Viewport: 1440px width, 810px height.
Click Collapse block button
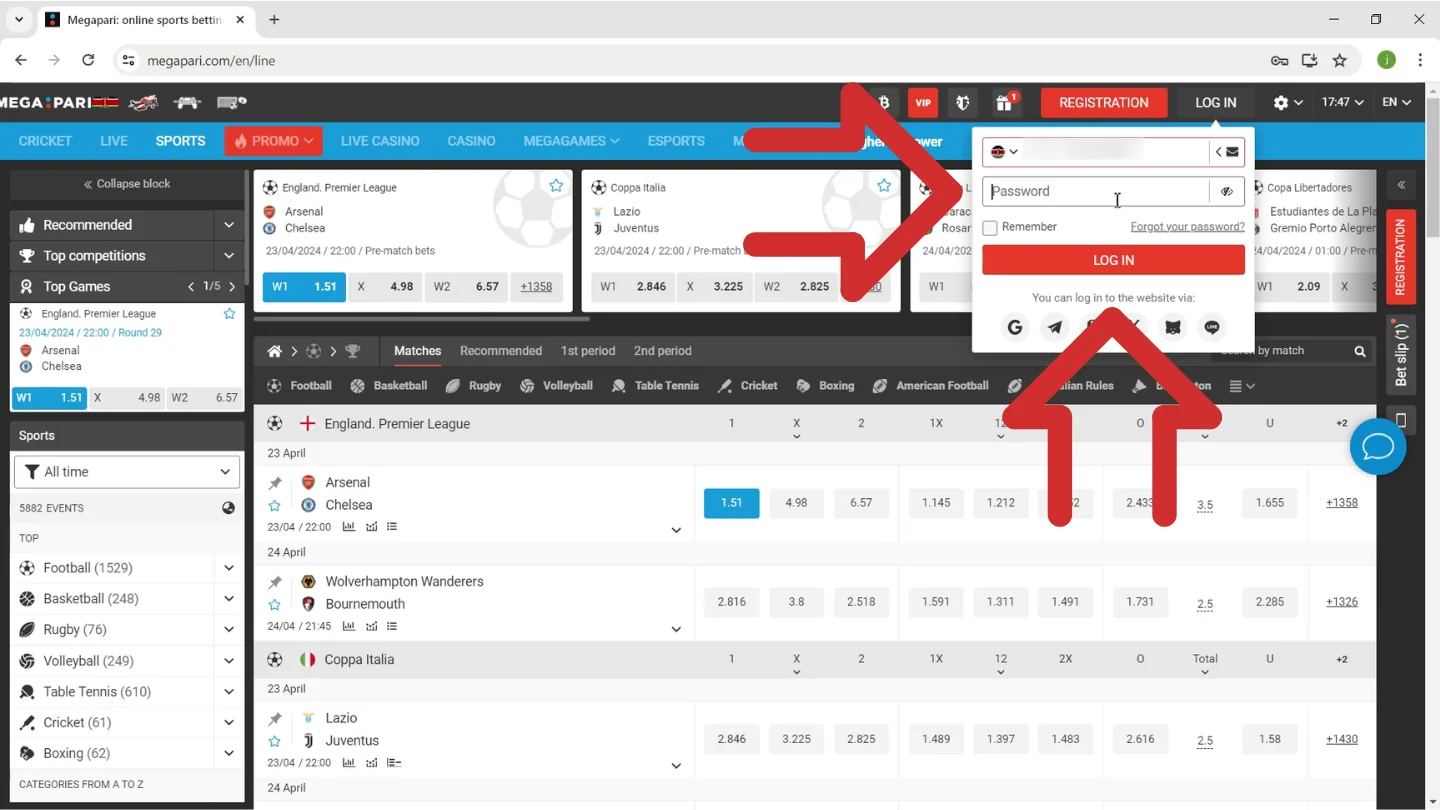tap(127, 184)
